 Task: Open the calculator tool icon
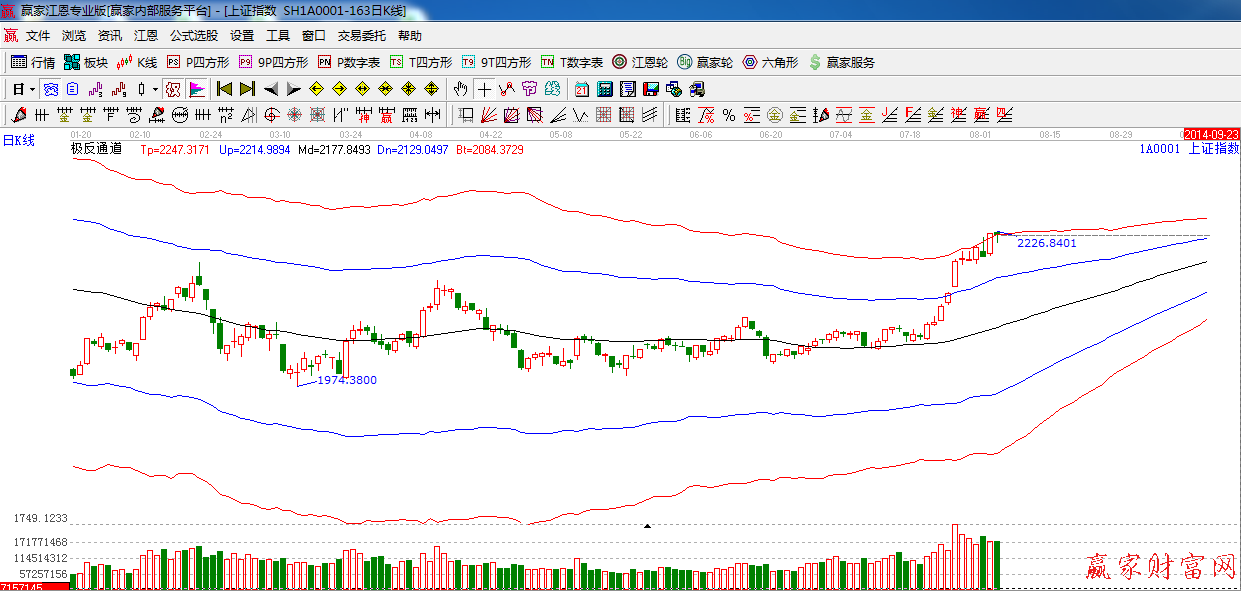click(604, 89)
